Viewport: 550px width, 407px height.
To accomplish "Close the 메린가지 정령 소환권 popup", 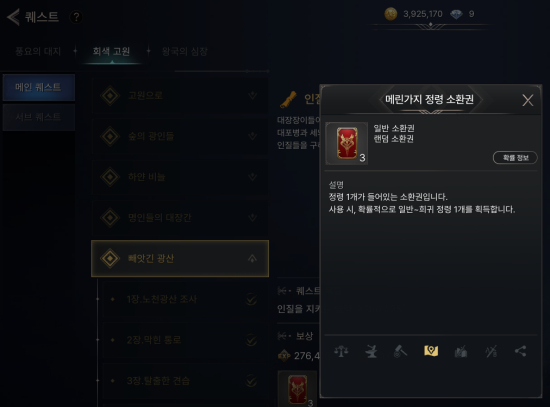I will (x=528, y=100).
